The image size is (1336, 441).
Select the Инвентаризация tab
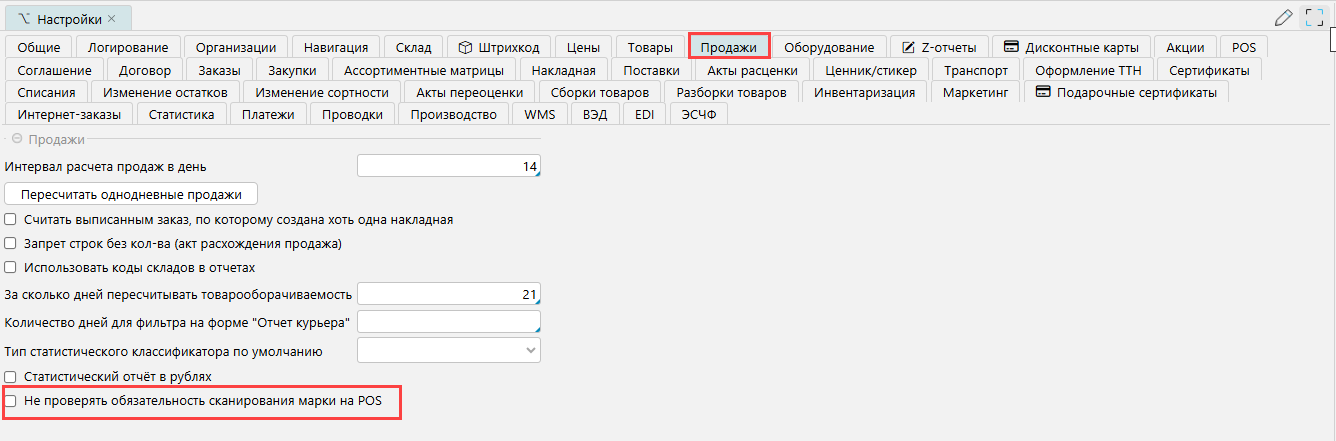[864, 93]
